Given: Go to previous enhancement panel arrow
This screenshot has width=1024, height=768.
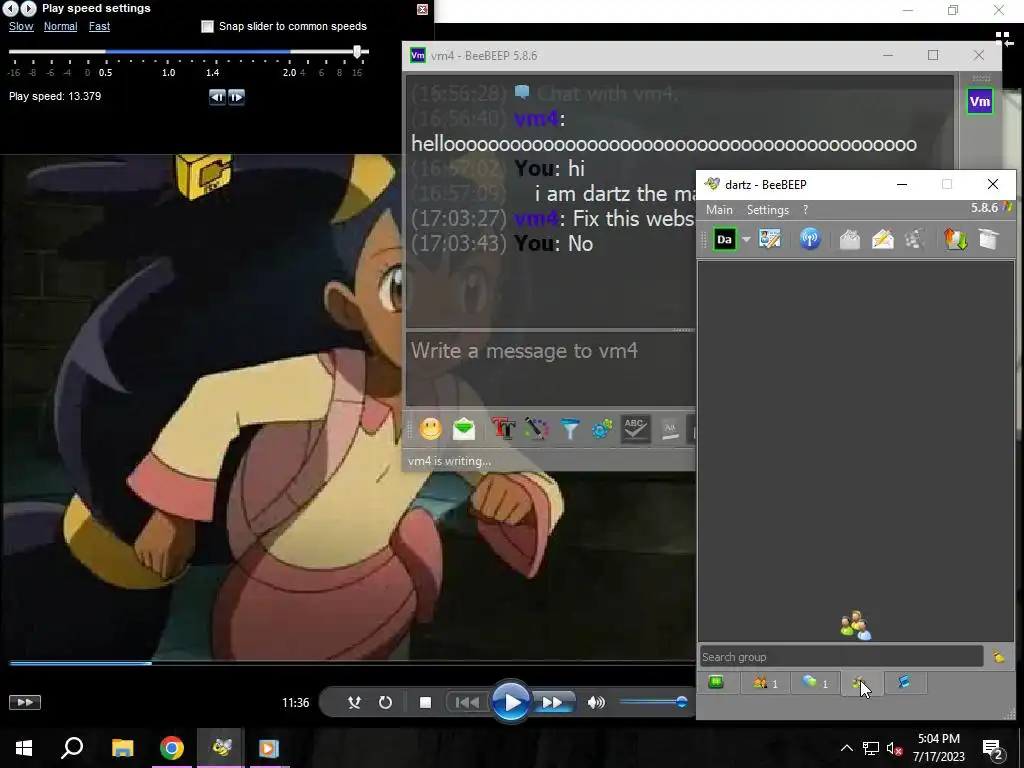Looking at the screenshot, I should 11,8.
